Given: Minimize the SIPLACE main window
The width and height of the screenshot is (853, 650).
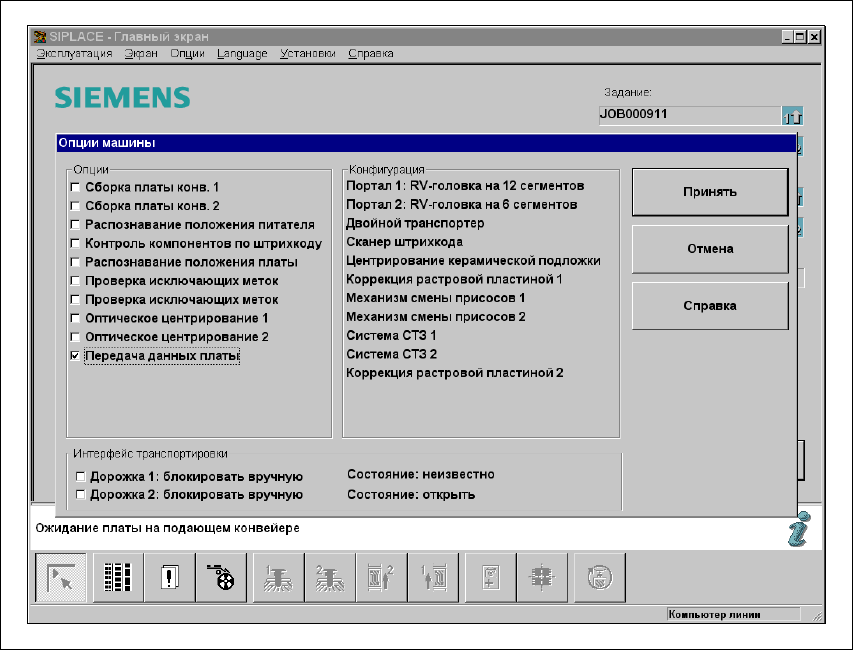Looking at the screenshot, I should click(788, 37).
